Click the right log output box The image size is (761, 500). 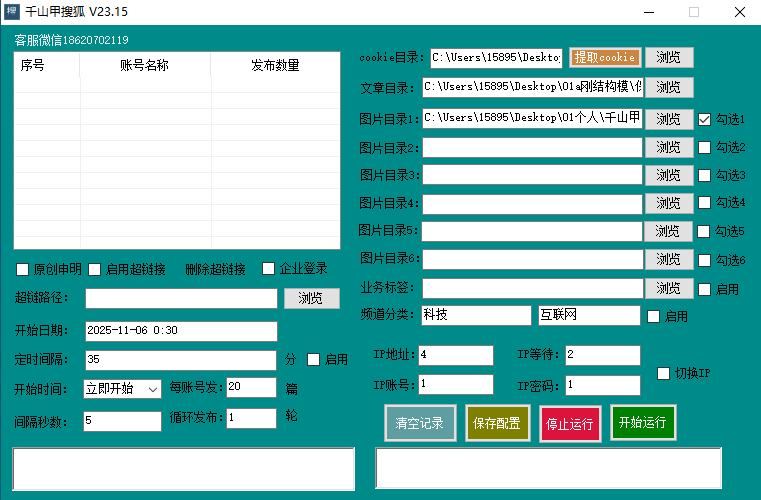click(x=548, y=468)
